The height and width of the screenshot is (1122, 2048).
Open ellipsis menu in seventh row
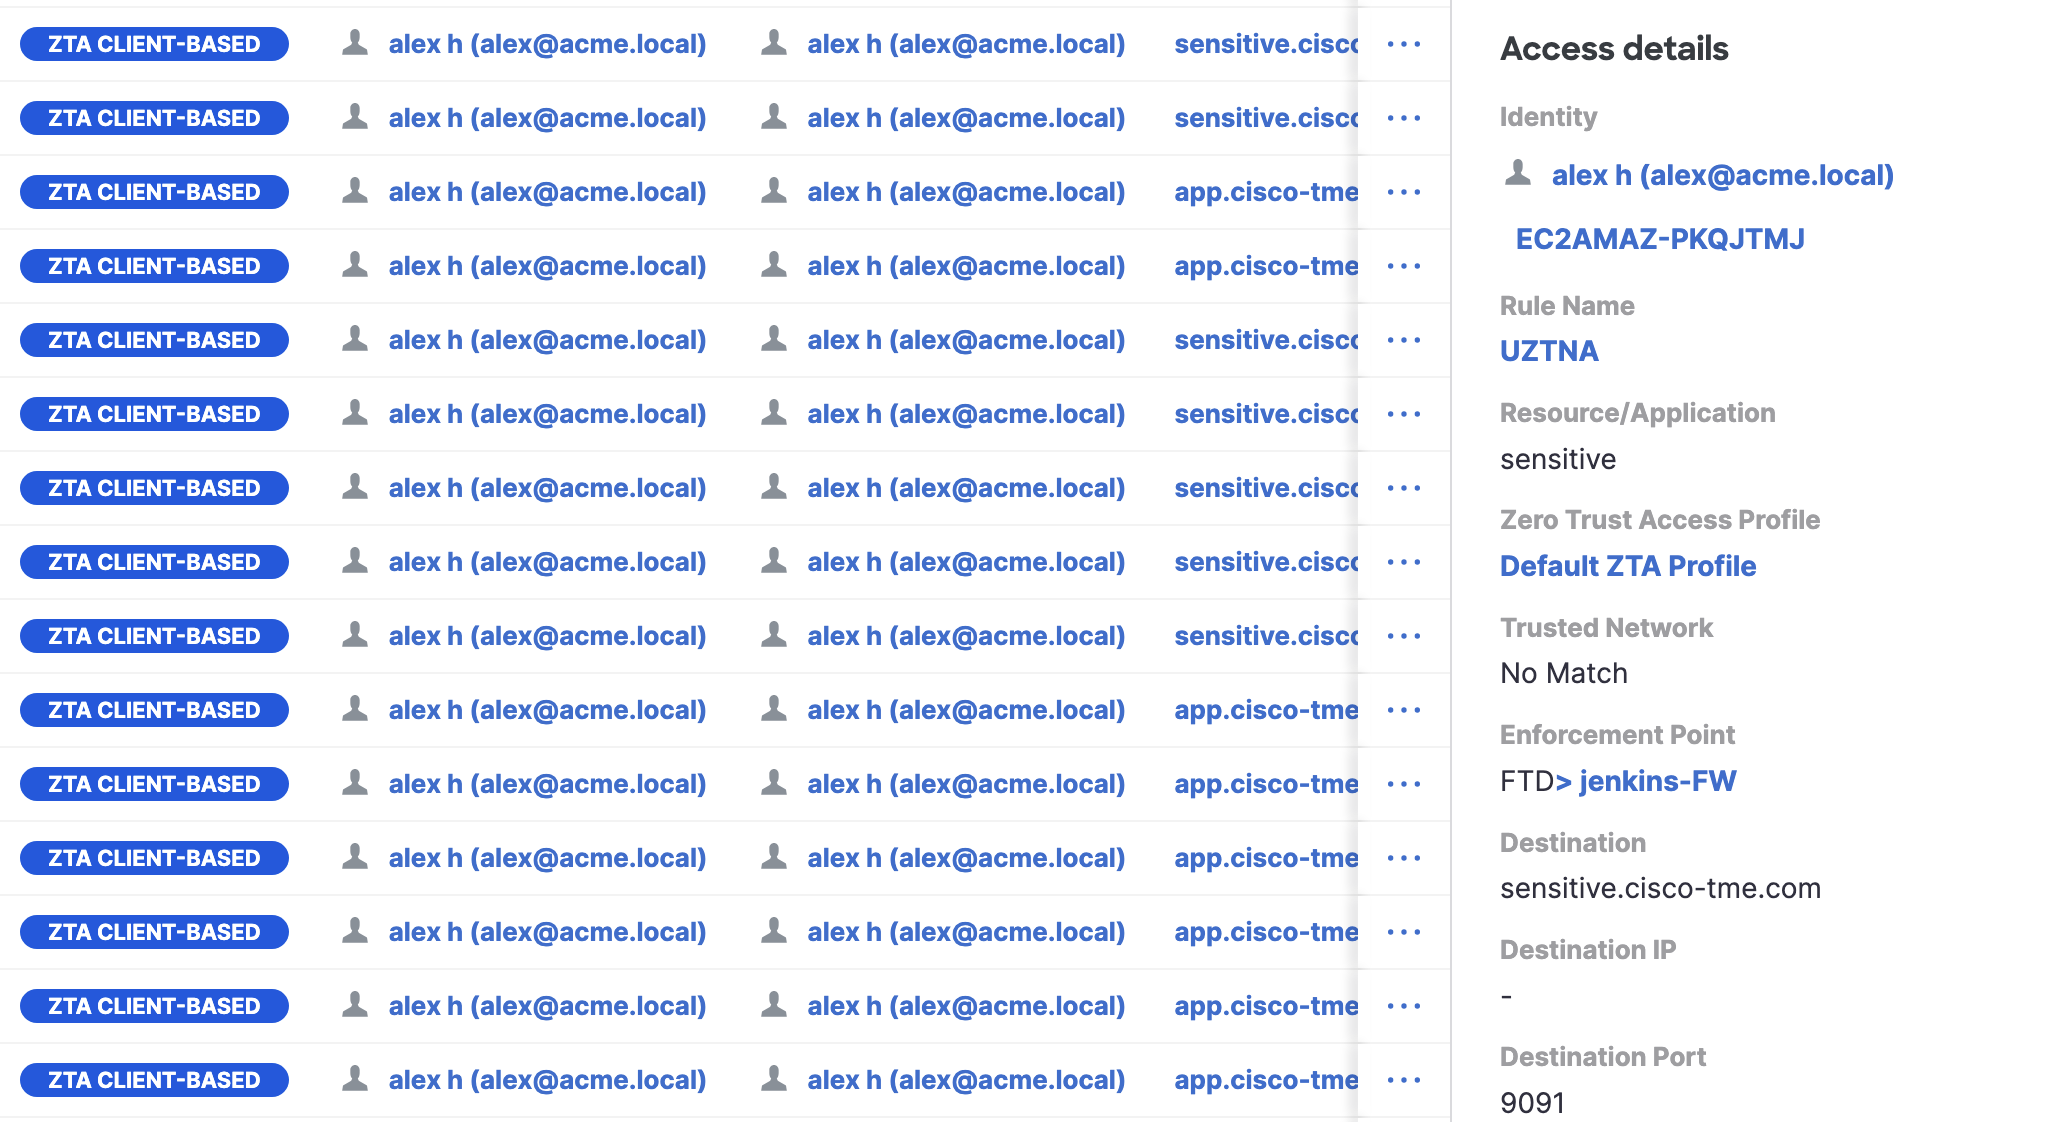click(x=1404, y=488)
